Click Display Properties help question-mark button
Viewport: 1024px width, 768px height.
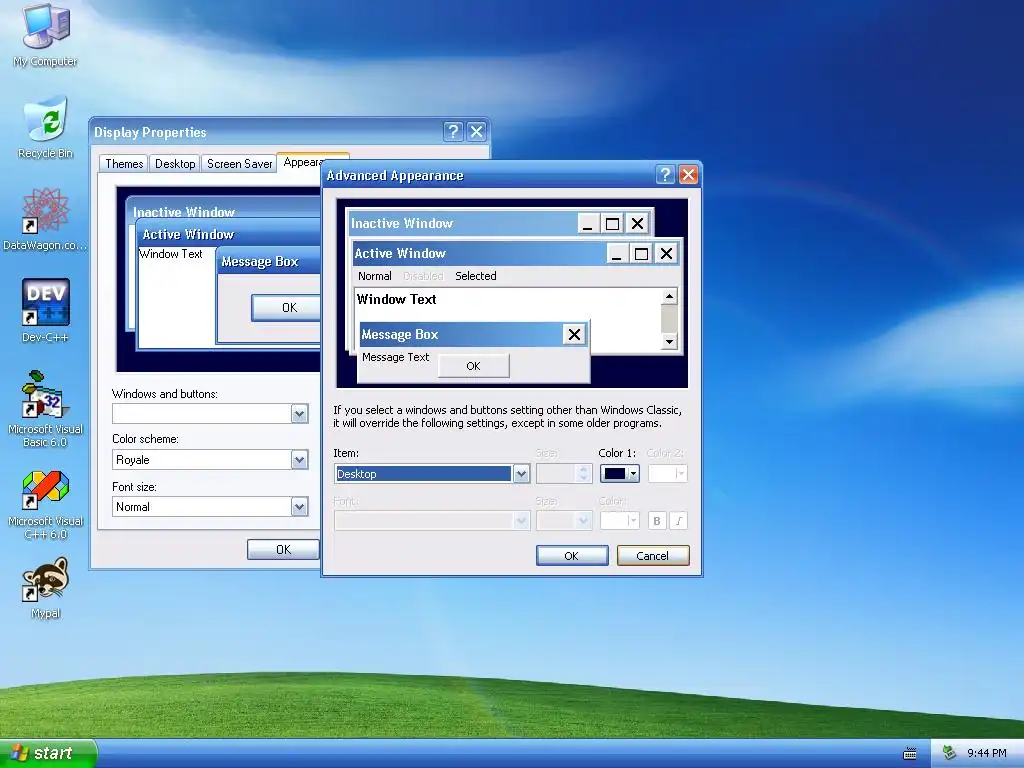point(453,131)
